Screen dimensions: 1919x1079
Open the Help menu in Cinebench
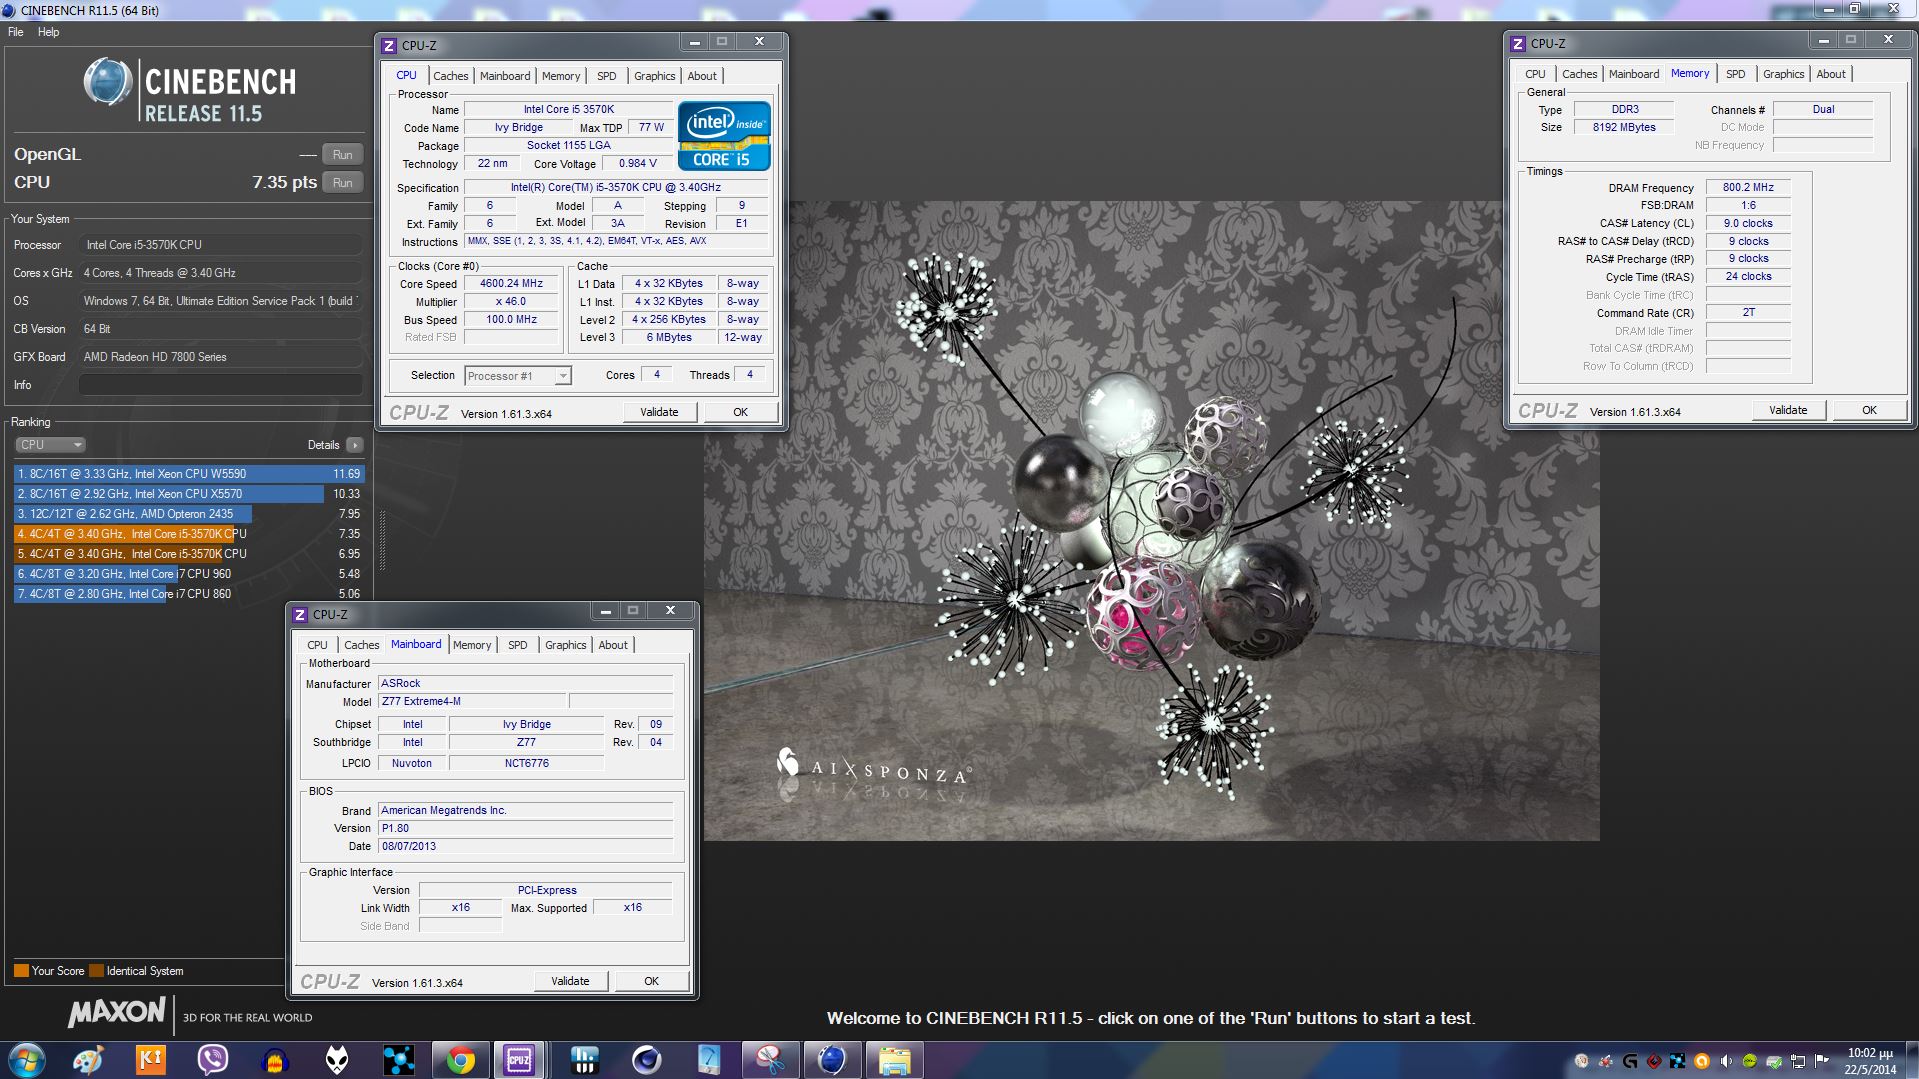coord(49,32)
